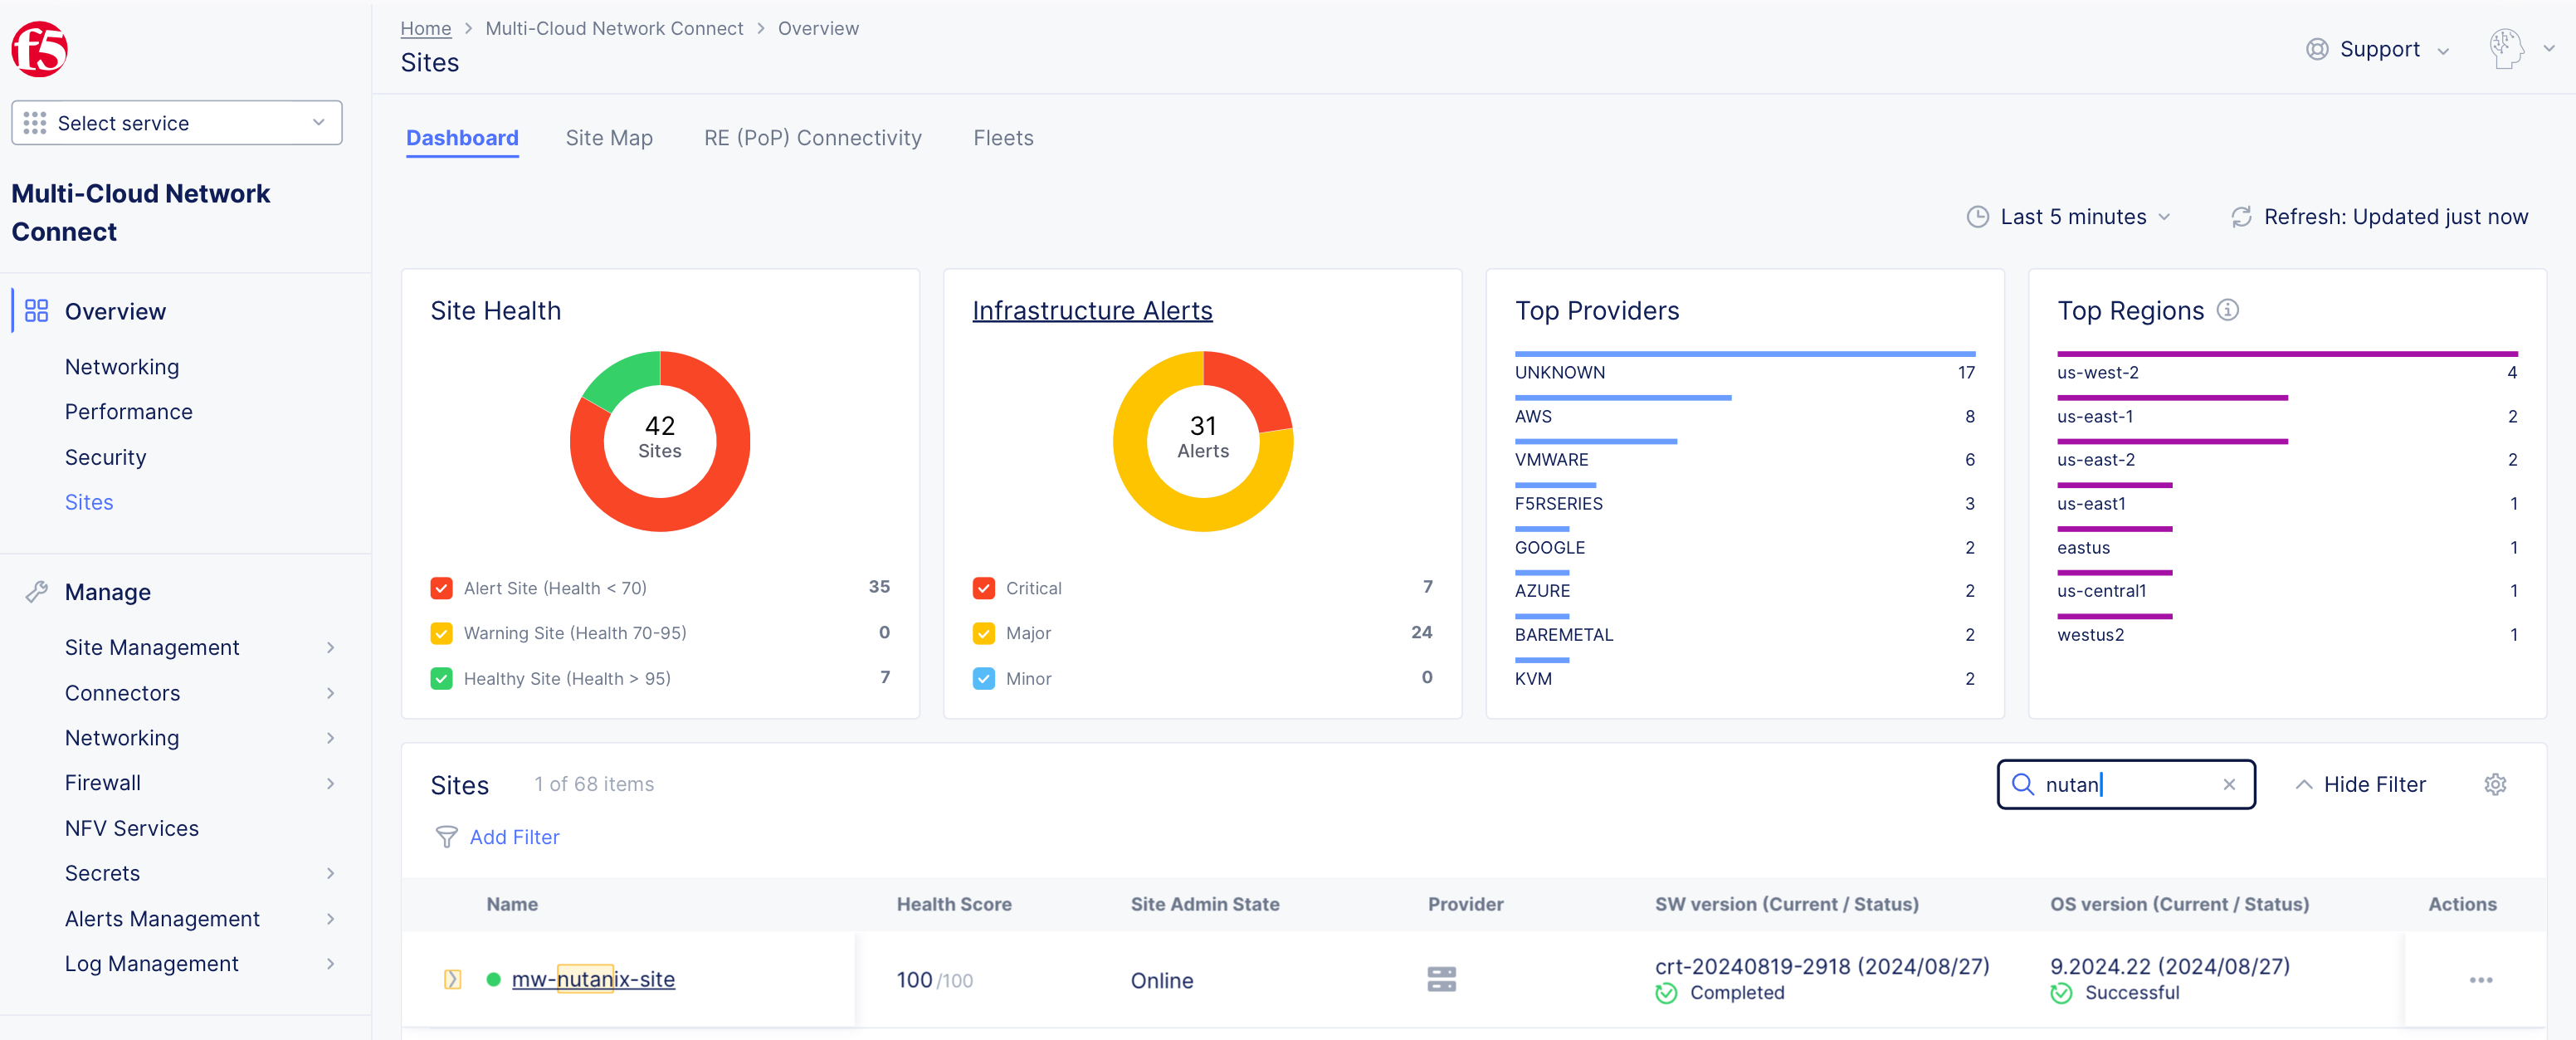Clear the nutan search text with the X
Viewport: 2576px width, 1040px height.
coord(2230,785)
